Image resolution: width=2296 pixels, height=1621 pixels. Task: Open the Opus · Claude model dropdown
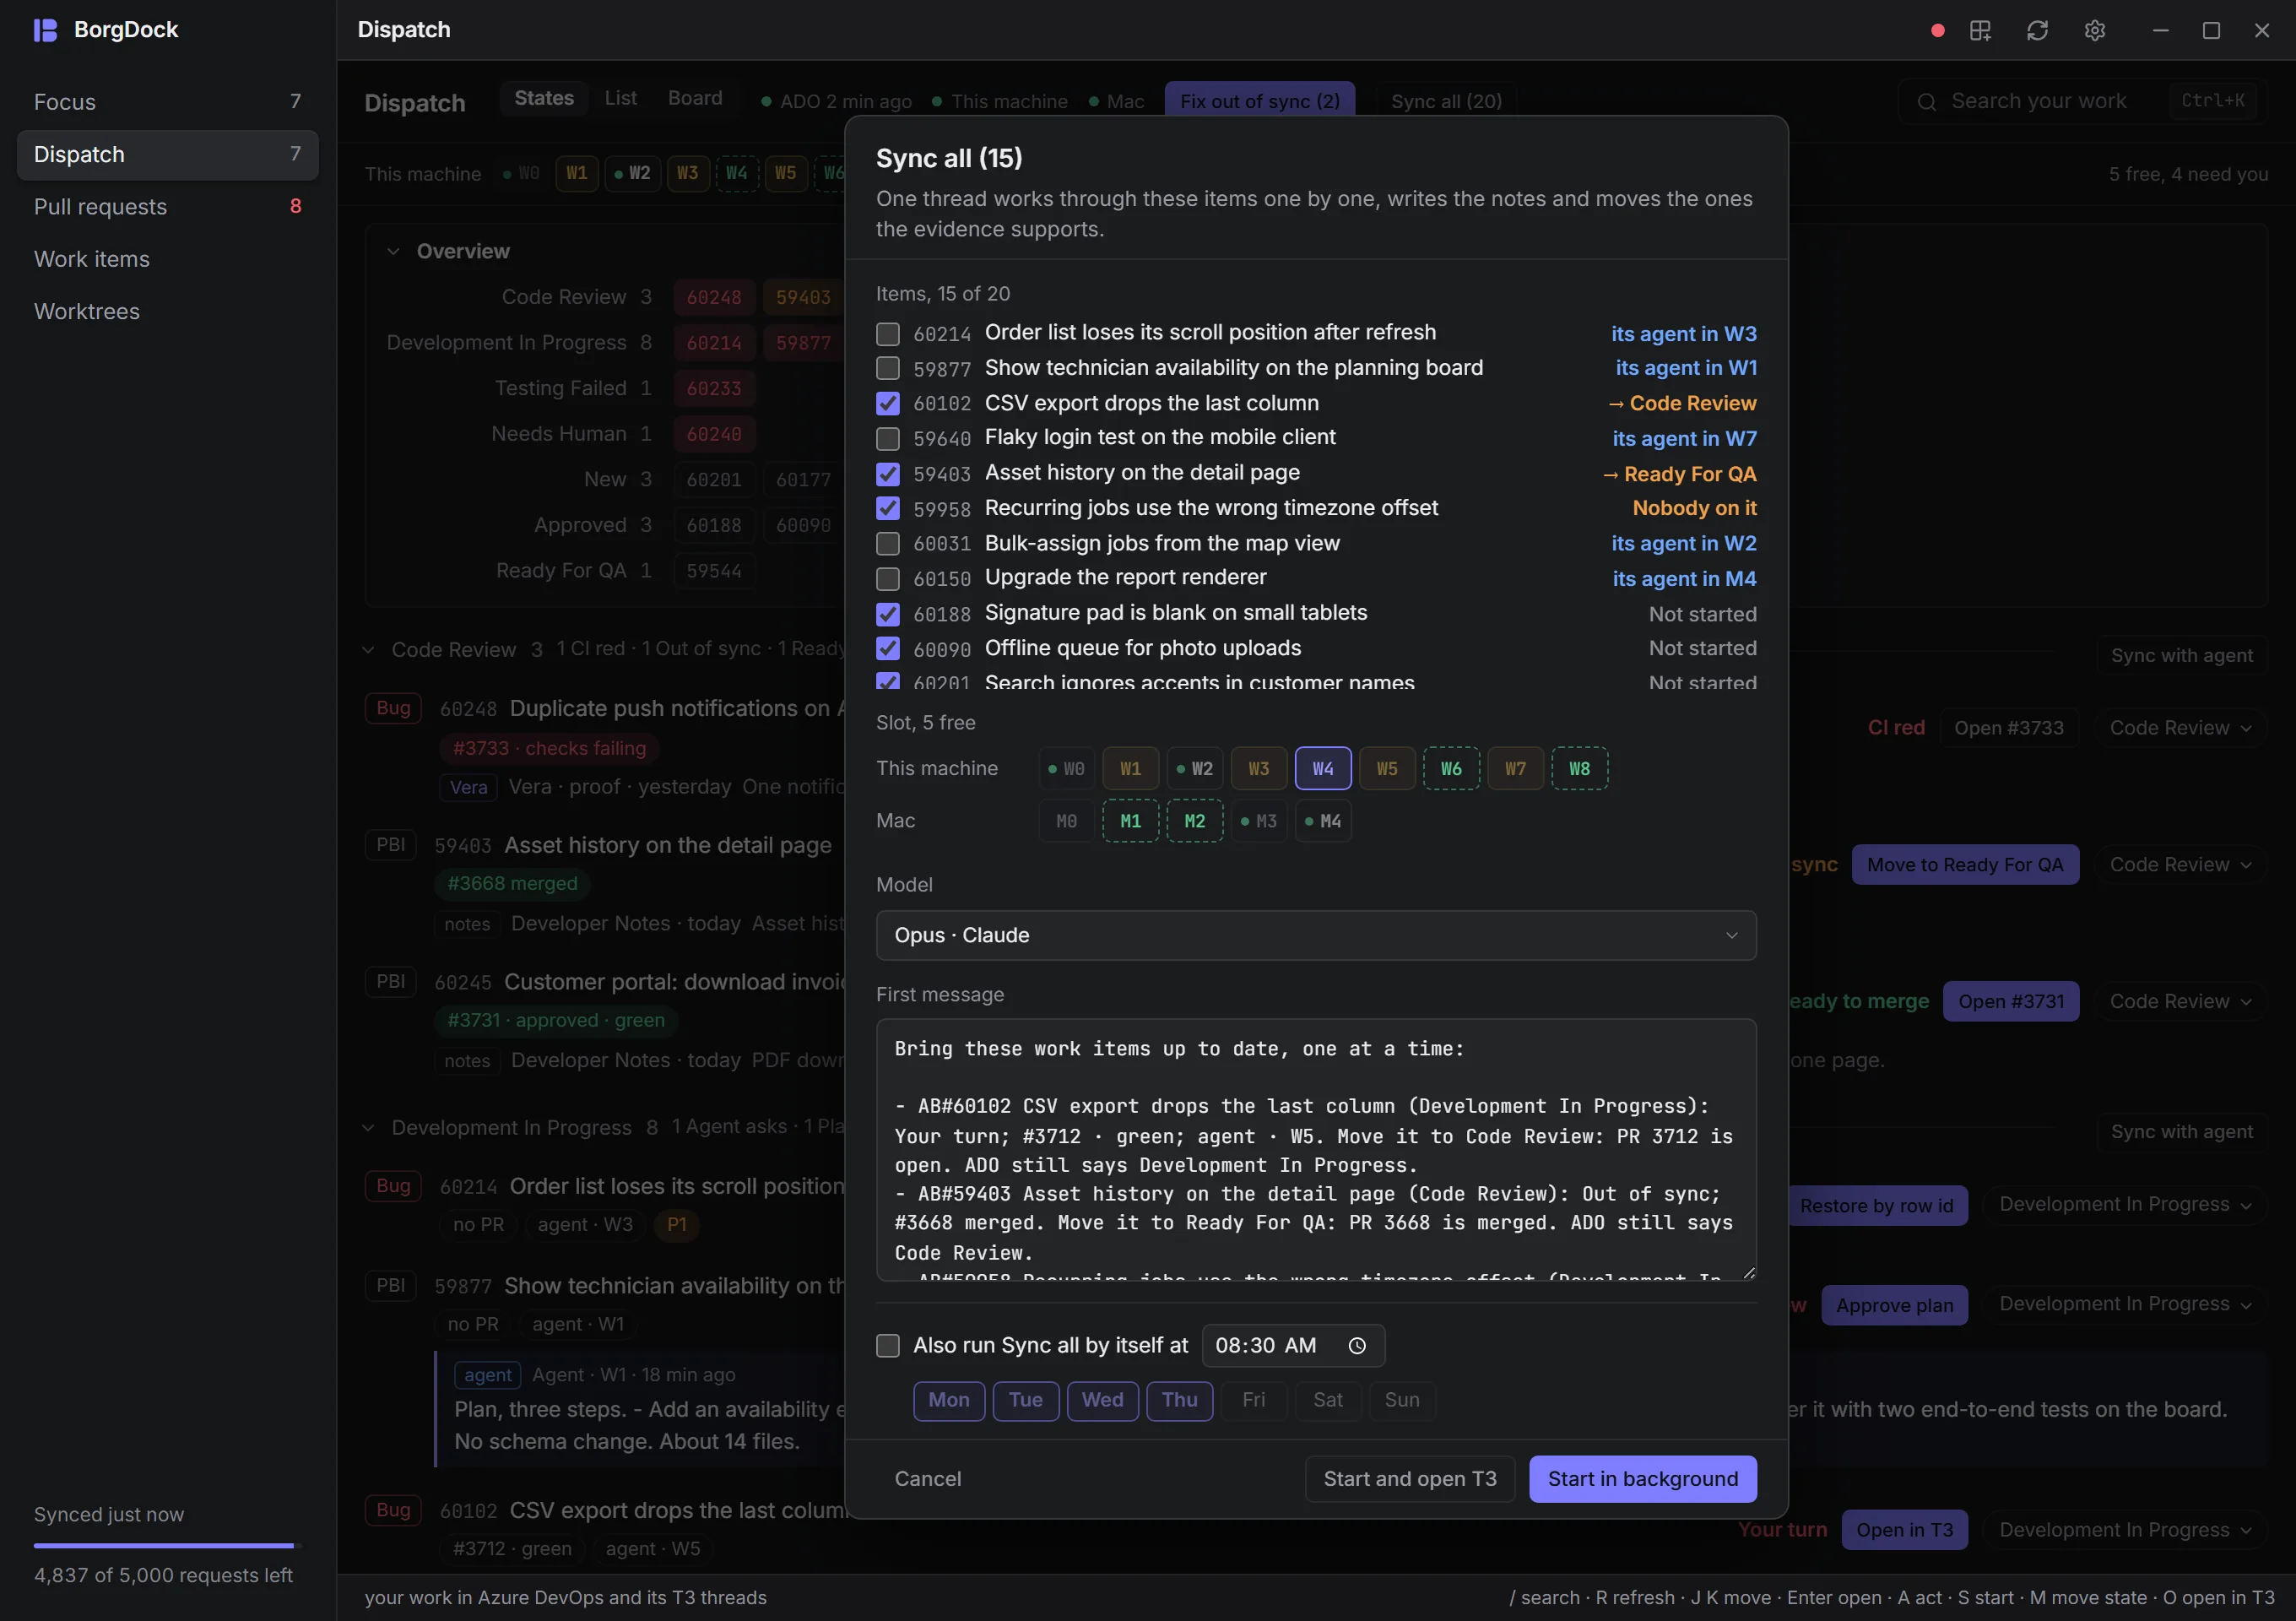pyautogui.click(x=1315, y=935)
